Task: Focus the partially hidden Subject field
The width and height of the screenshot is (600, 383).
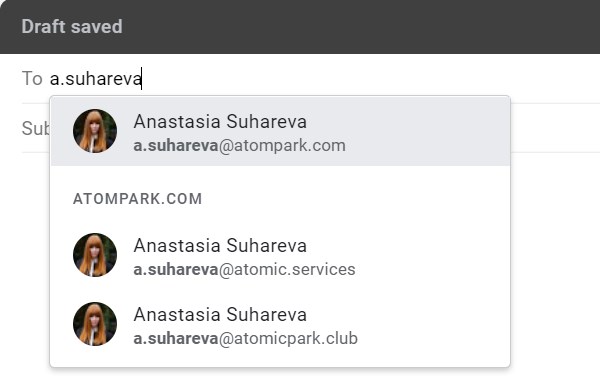Action: [36, 128]
